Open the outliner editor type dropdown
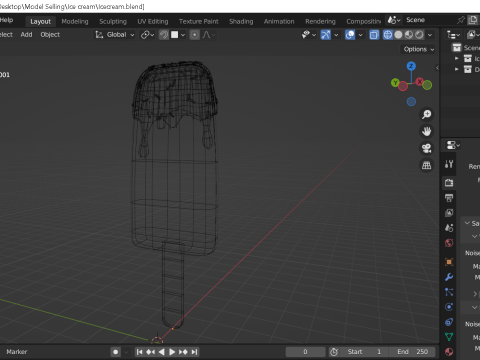Image resolution: width=480 pixels, height=360 pixels. [x=453, y=35]
